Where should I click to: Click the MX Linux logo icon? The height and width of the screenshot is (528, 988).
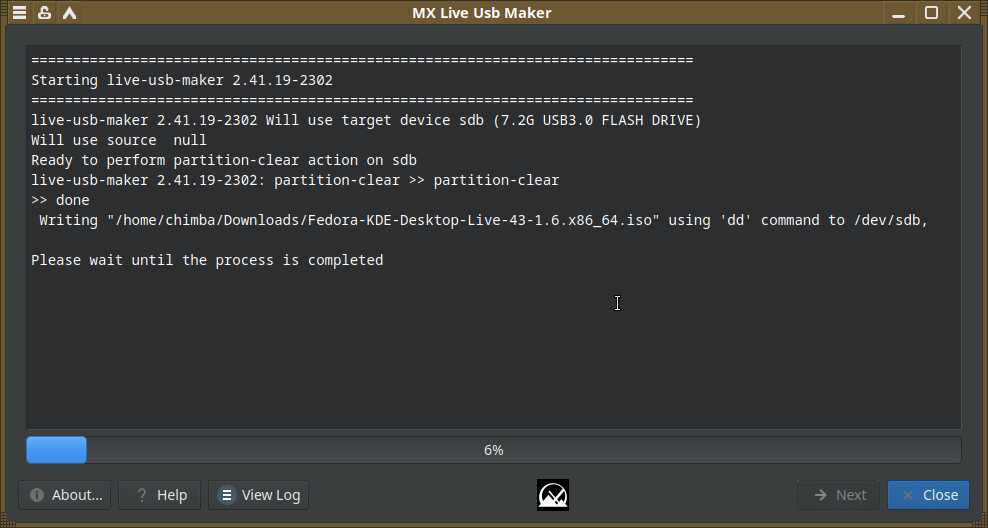[x=553, y=495]
